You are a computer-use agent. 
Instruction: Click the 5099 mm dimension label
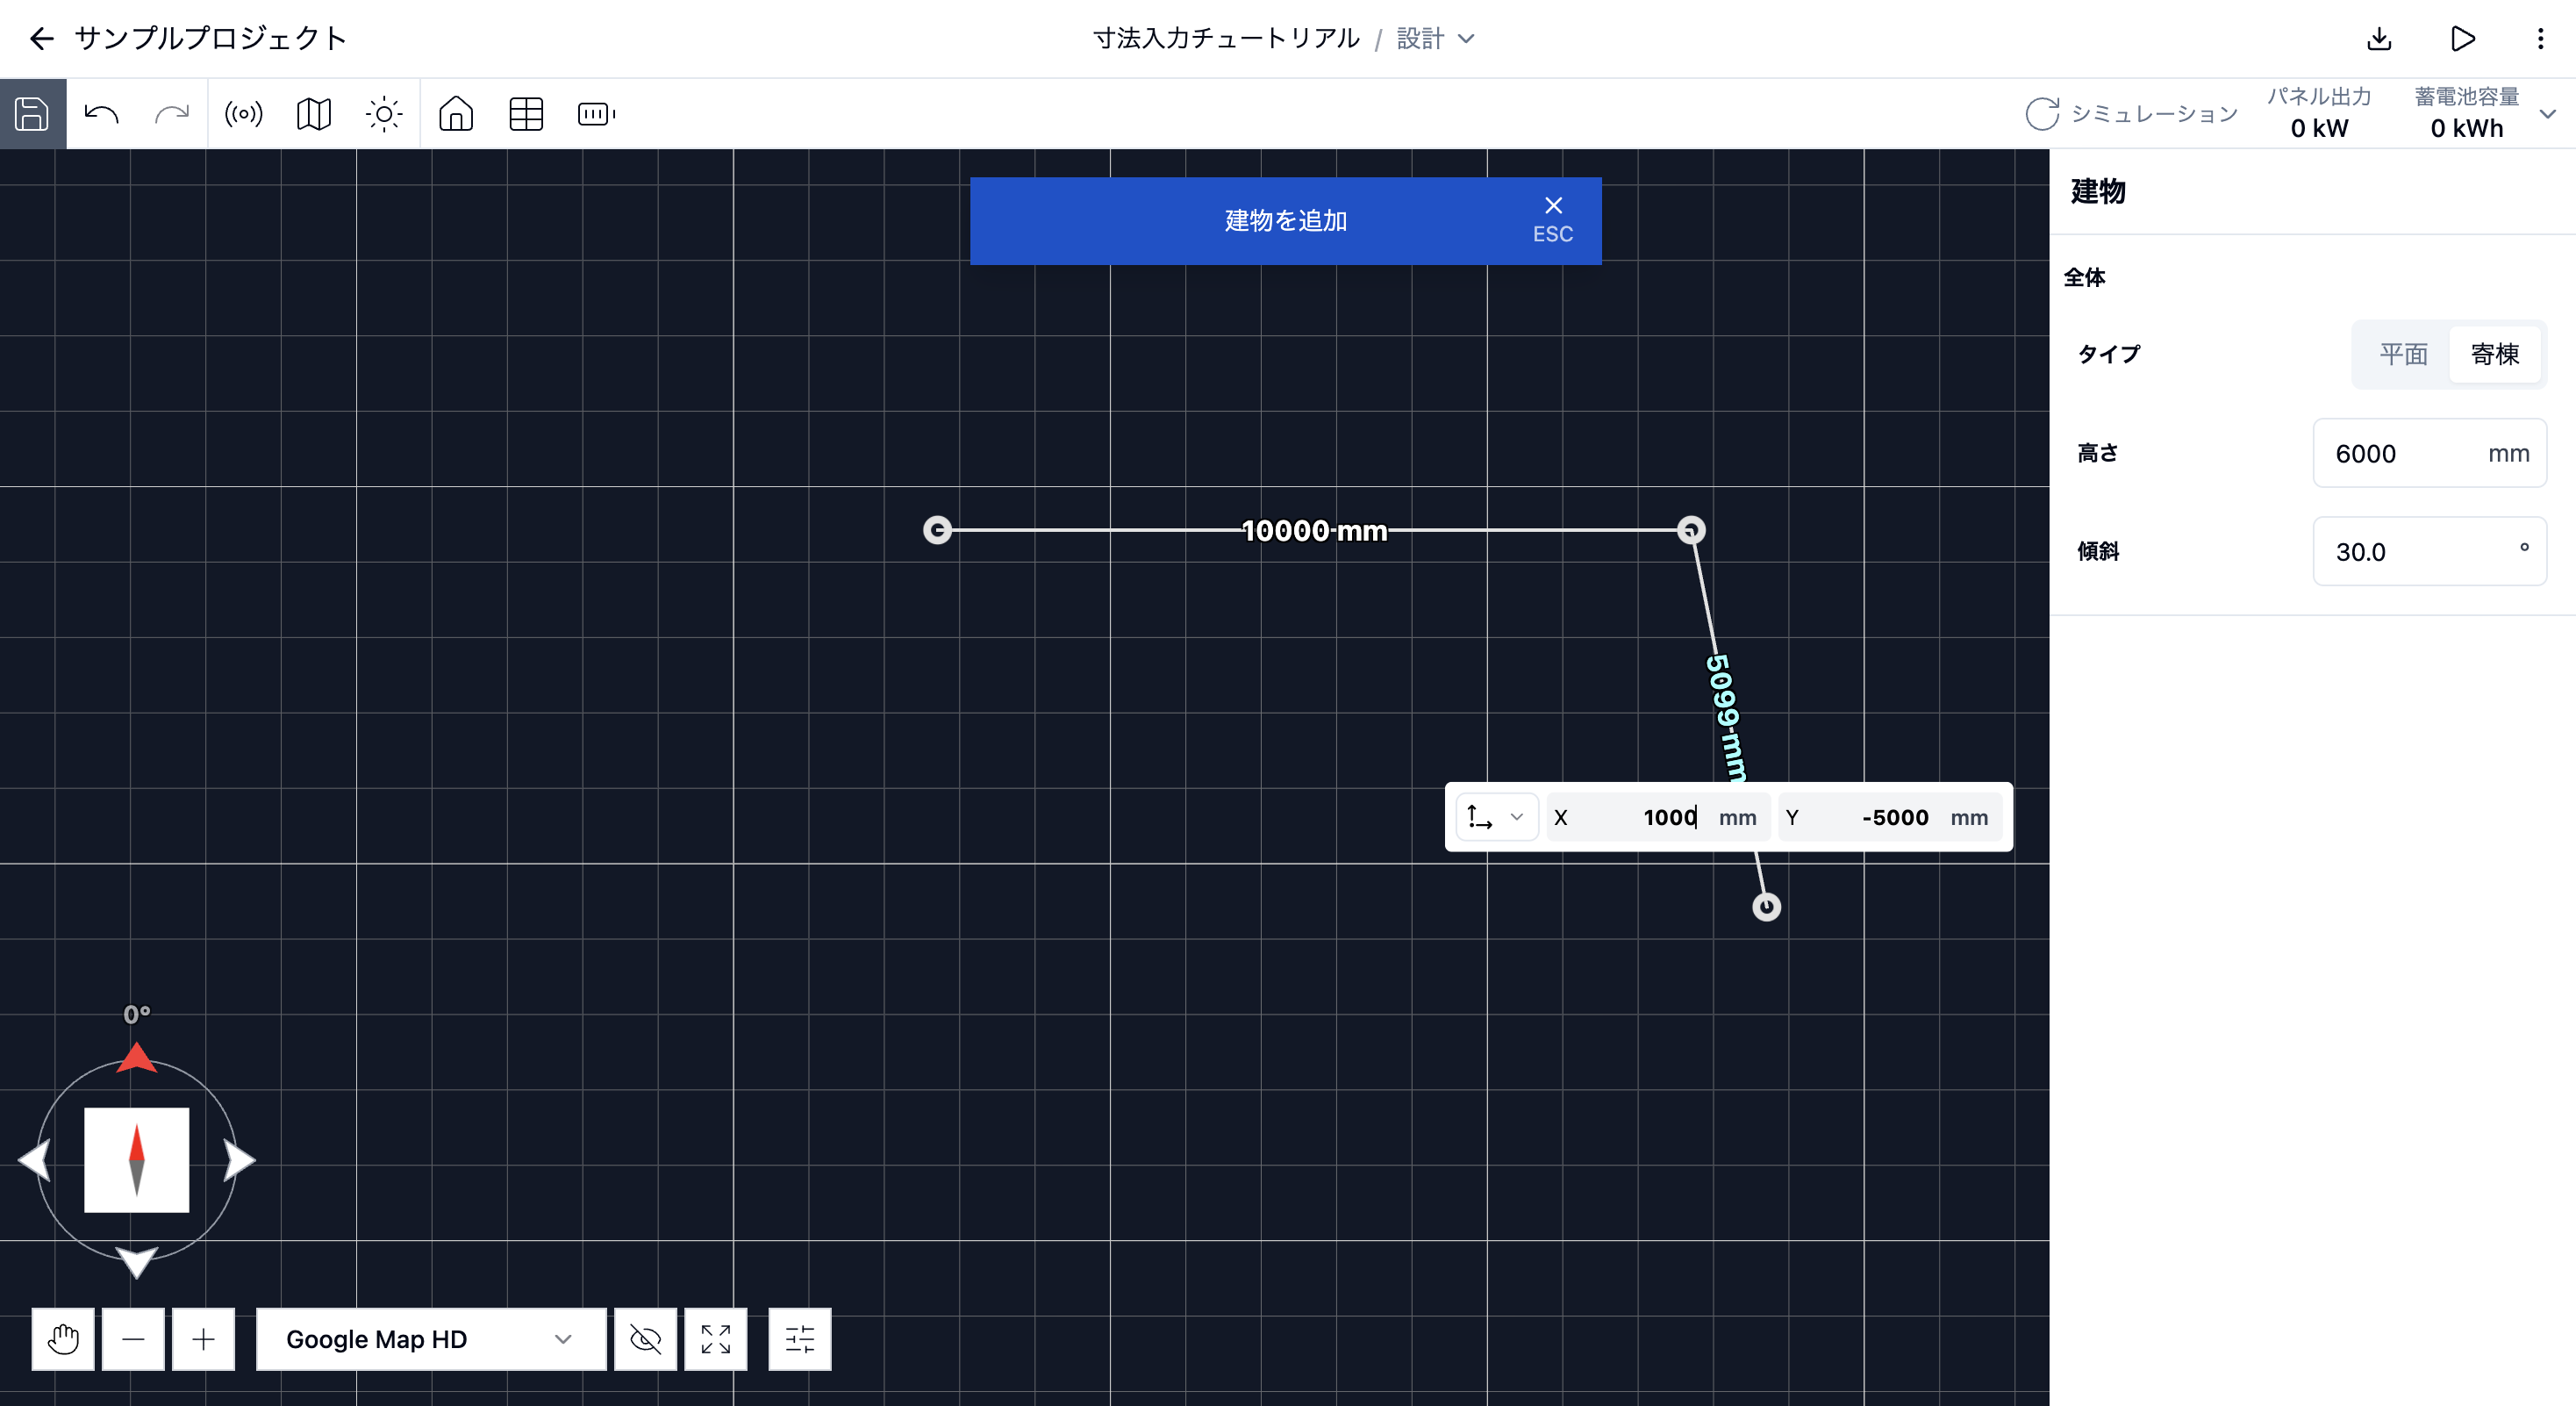tap(1726, 718)
